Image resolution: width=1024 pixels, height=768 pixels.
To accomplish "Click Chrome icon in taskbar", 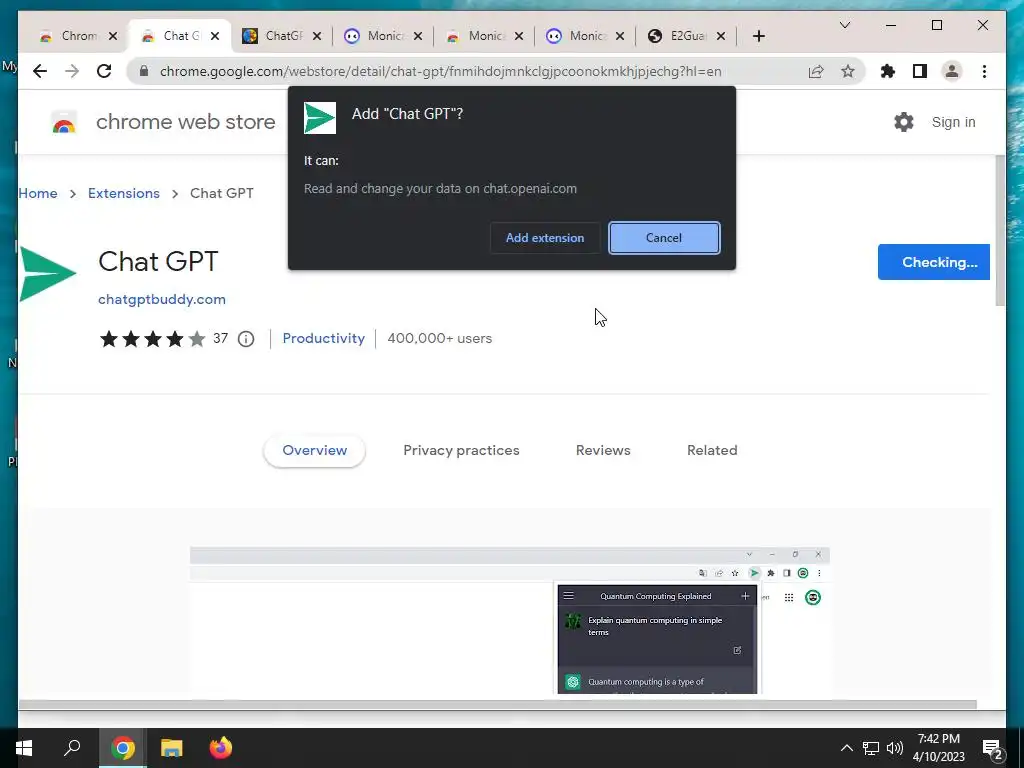I will click(123, 748).
